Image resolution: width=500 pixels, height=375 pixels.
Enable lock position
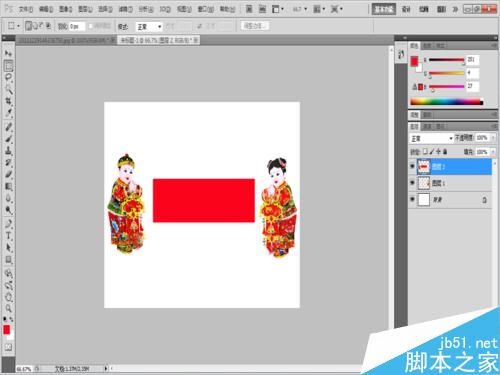[438, 152]
